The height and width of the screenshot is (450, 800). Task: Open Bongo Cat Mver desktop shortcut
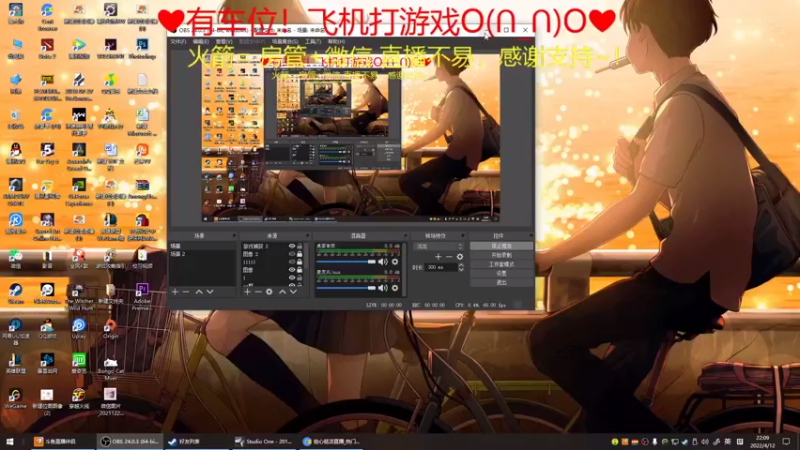tap(110, 367)
